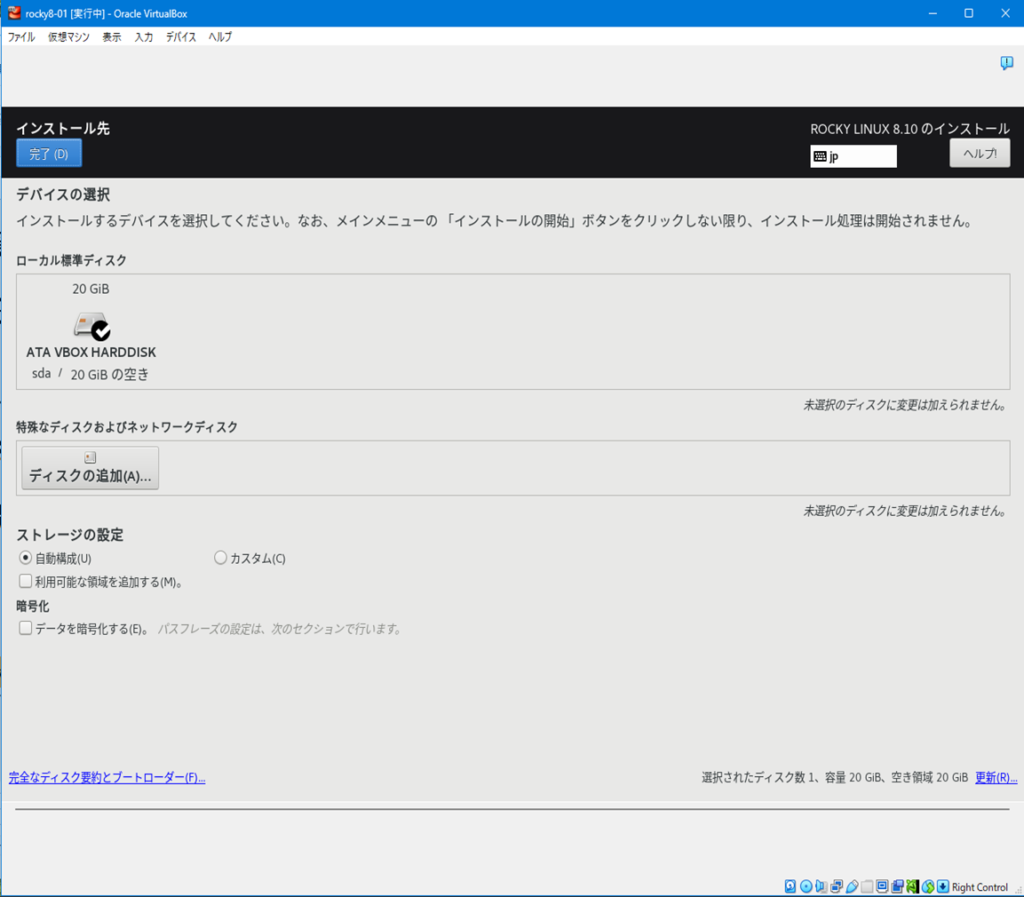Select the 自動構成 radio button
The height and width of the screenshot is (897, 1024).
point(26,558)
